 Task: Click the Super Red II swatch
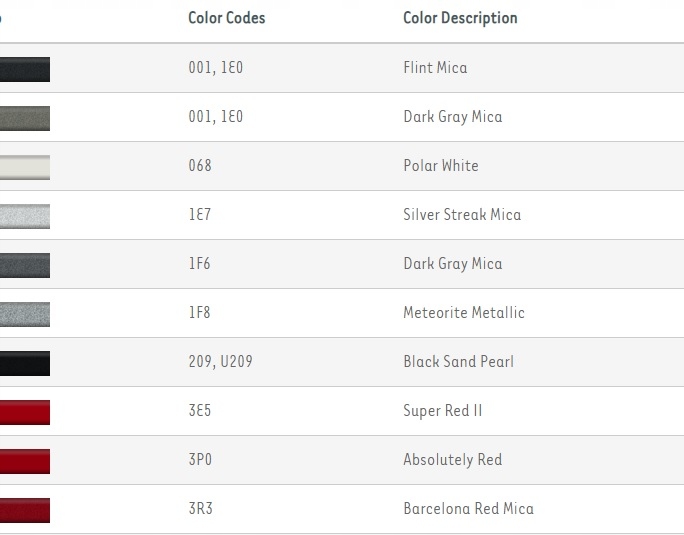tap(25, 412)
